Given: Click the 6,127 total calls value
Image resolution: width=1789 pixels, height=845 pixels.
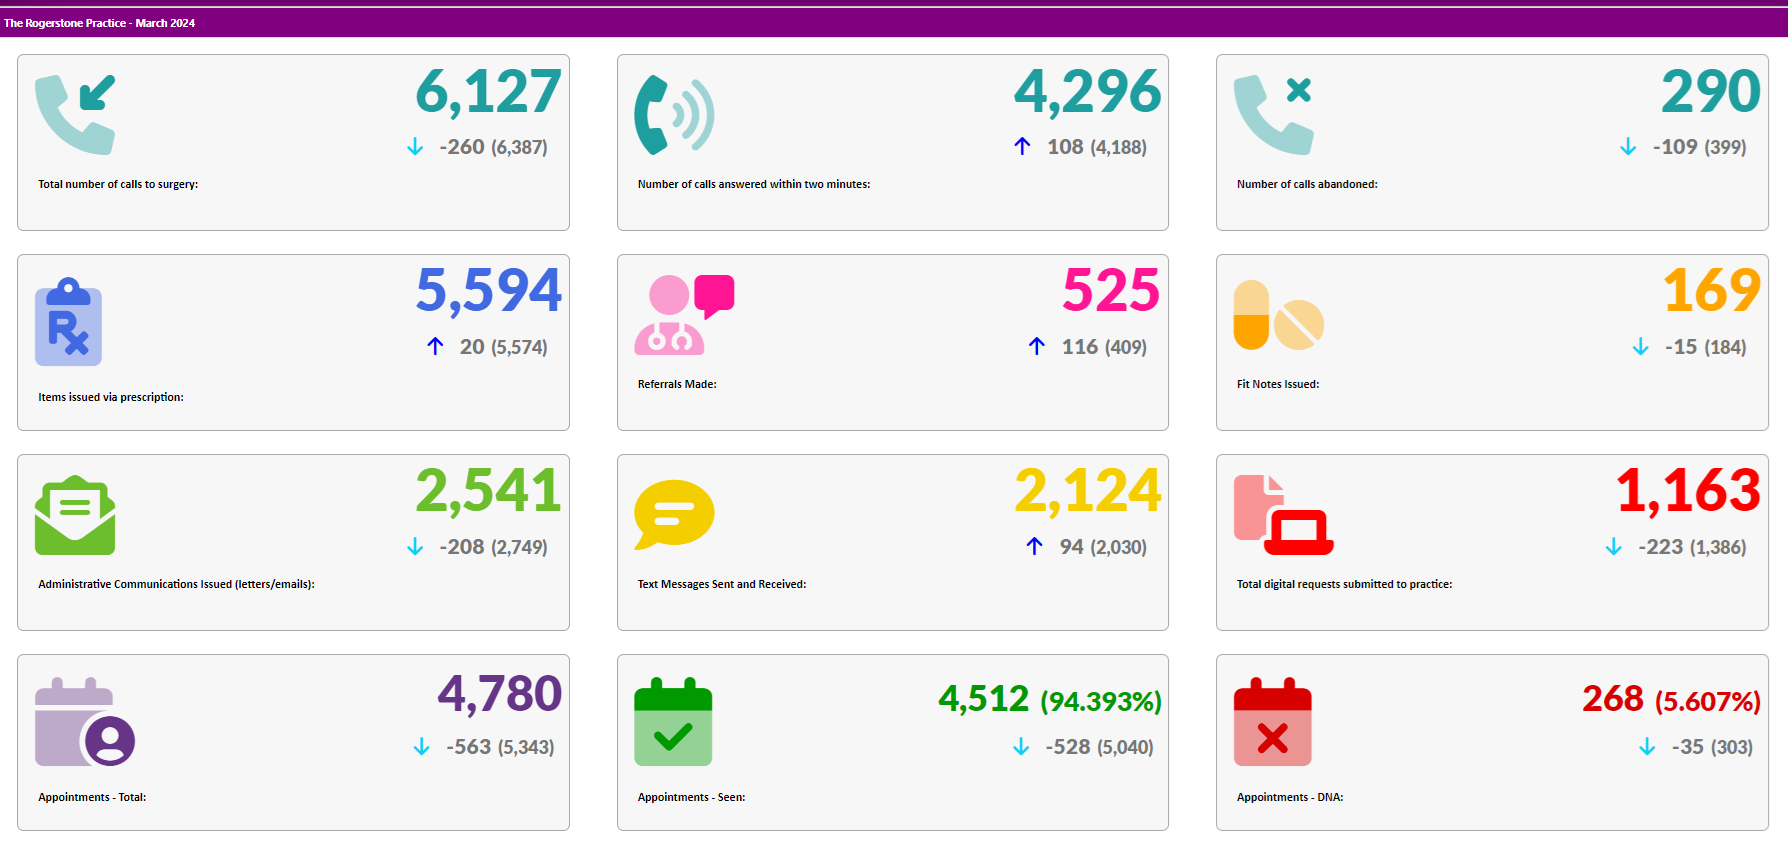Looking at the screenshot, I should point(488,92).
